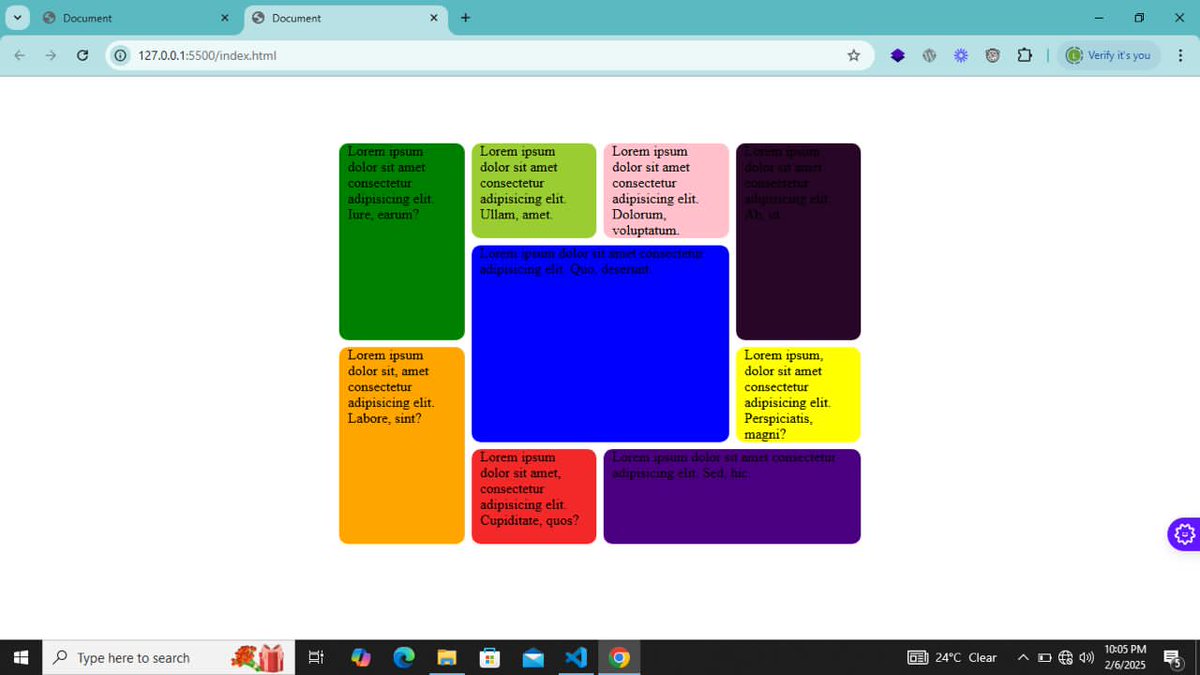Reload the current page
This screenshot has height=675, width=1200.
83,56
